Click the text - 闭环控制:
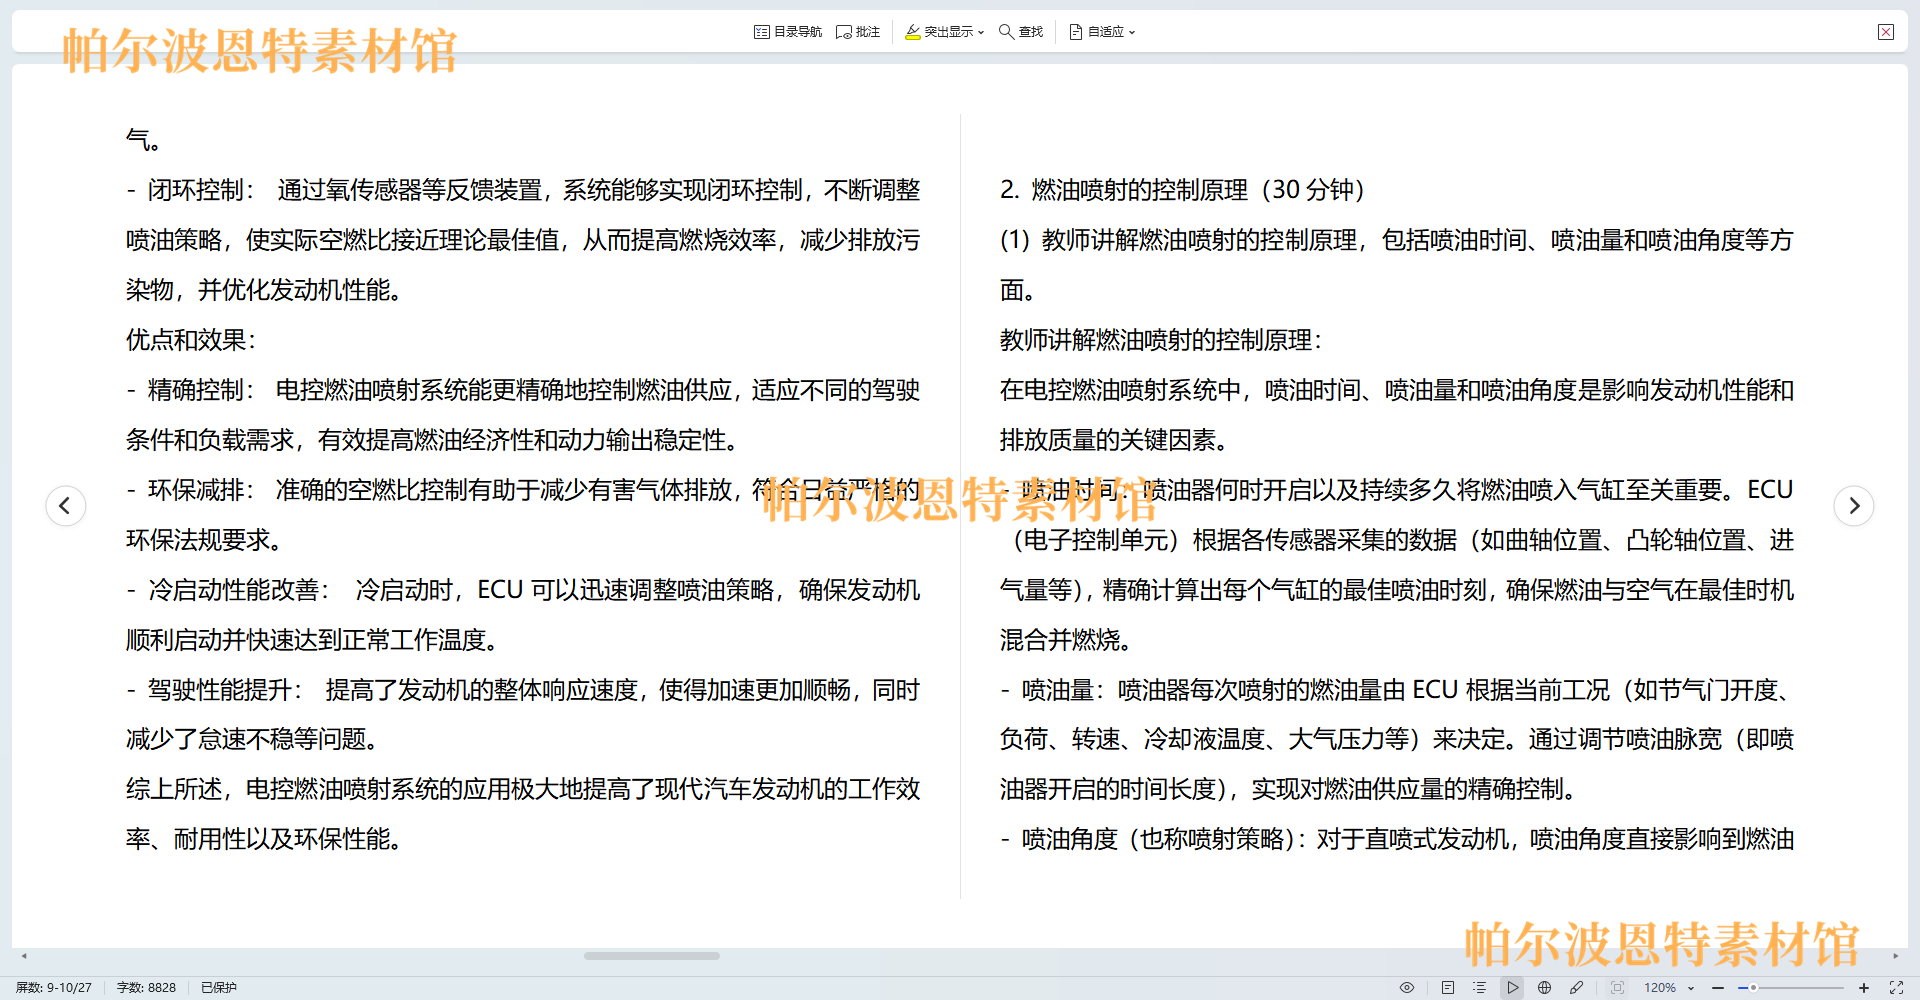Viewport: 1920px width, 1000px height. (x=190, y=190)
